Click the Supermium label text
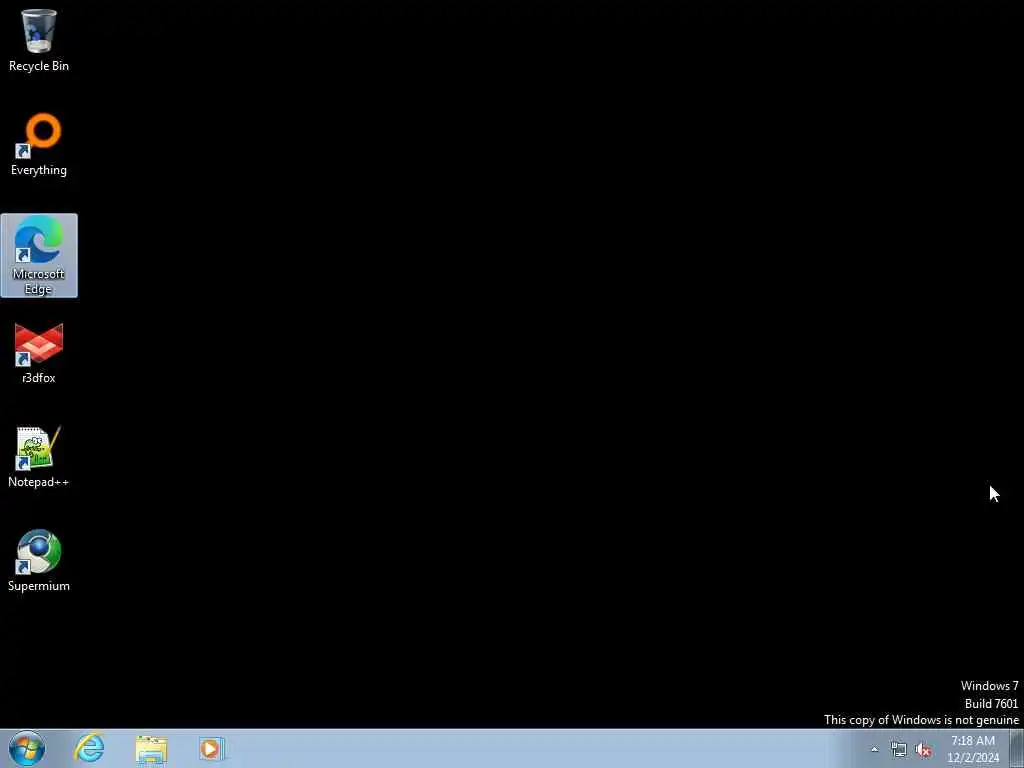This screenshot has height=768, width=1024. click(39, 586)
